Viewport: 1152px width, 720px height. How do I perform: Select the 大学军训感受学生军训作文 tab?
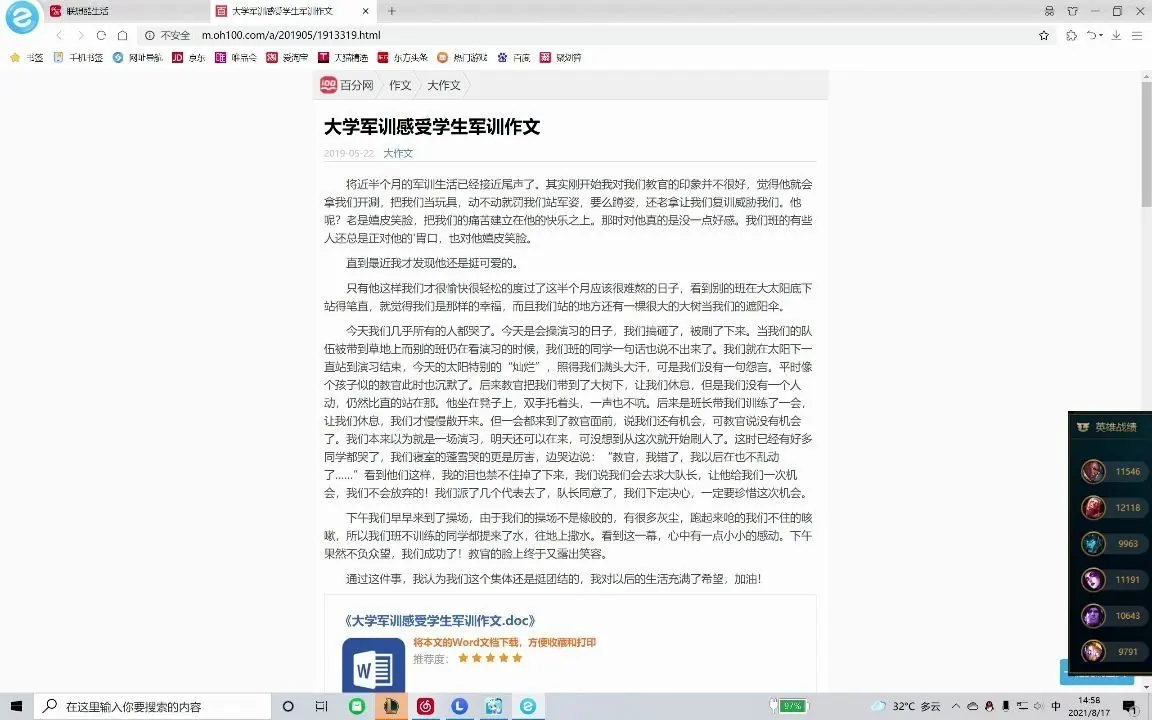pos(293,11)
